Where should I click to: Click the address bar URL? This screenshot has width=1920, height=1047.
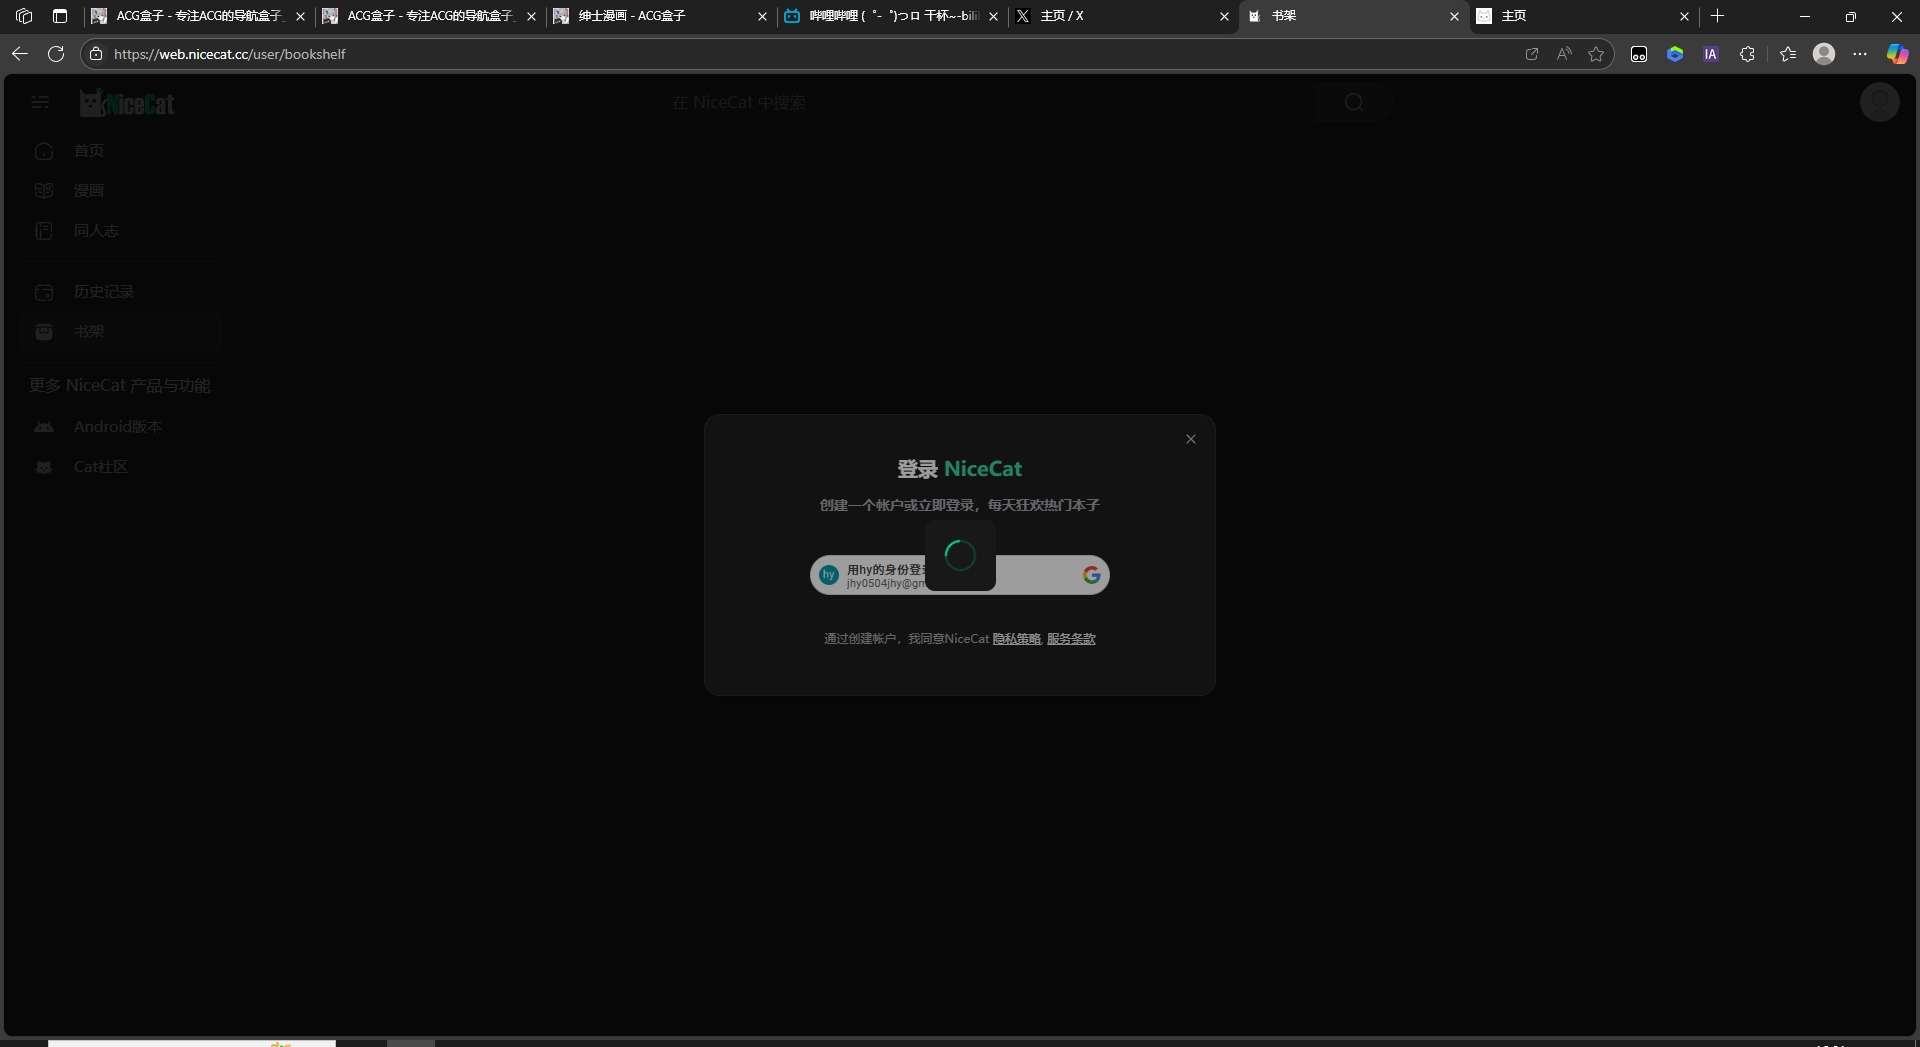[x=230, y=54]
